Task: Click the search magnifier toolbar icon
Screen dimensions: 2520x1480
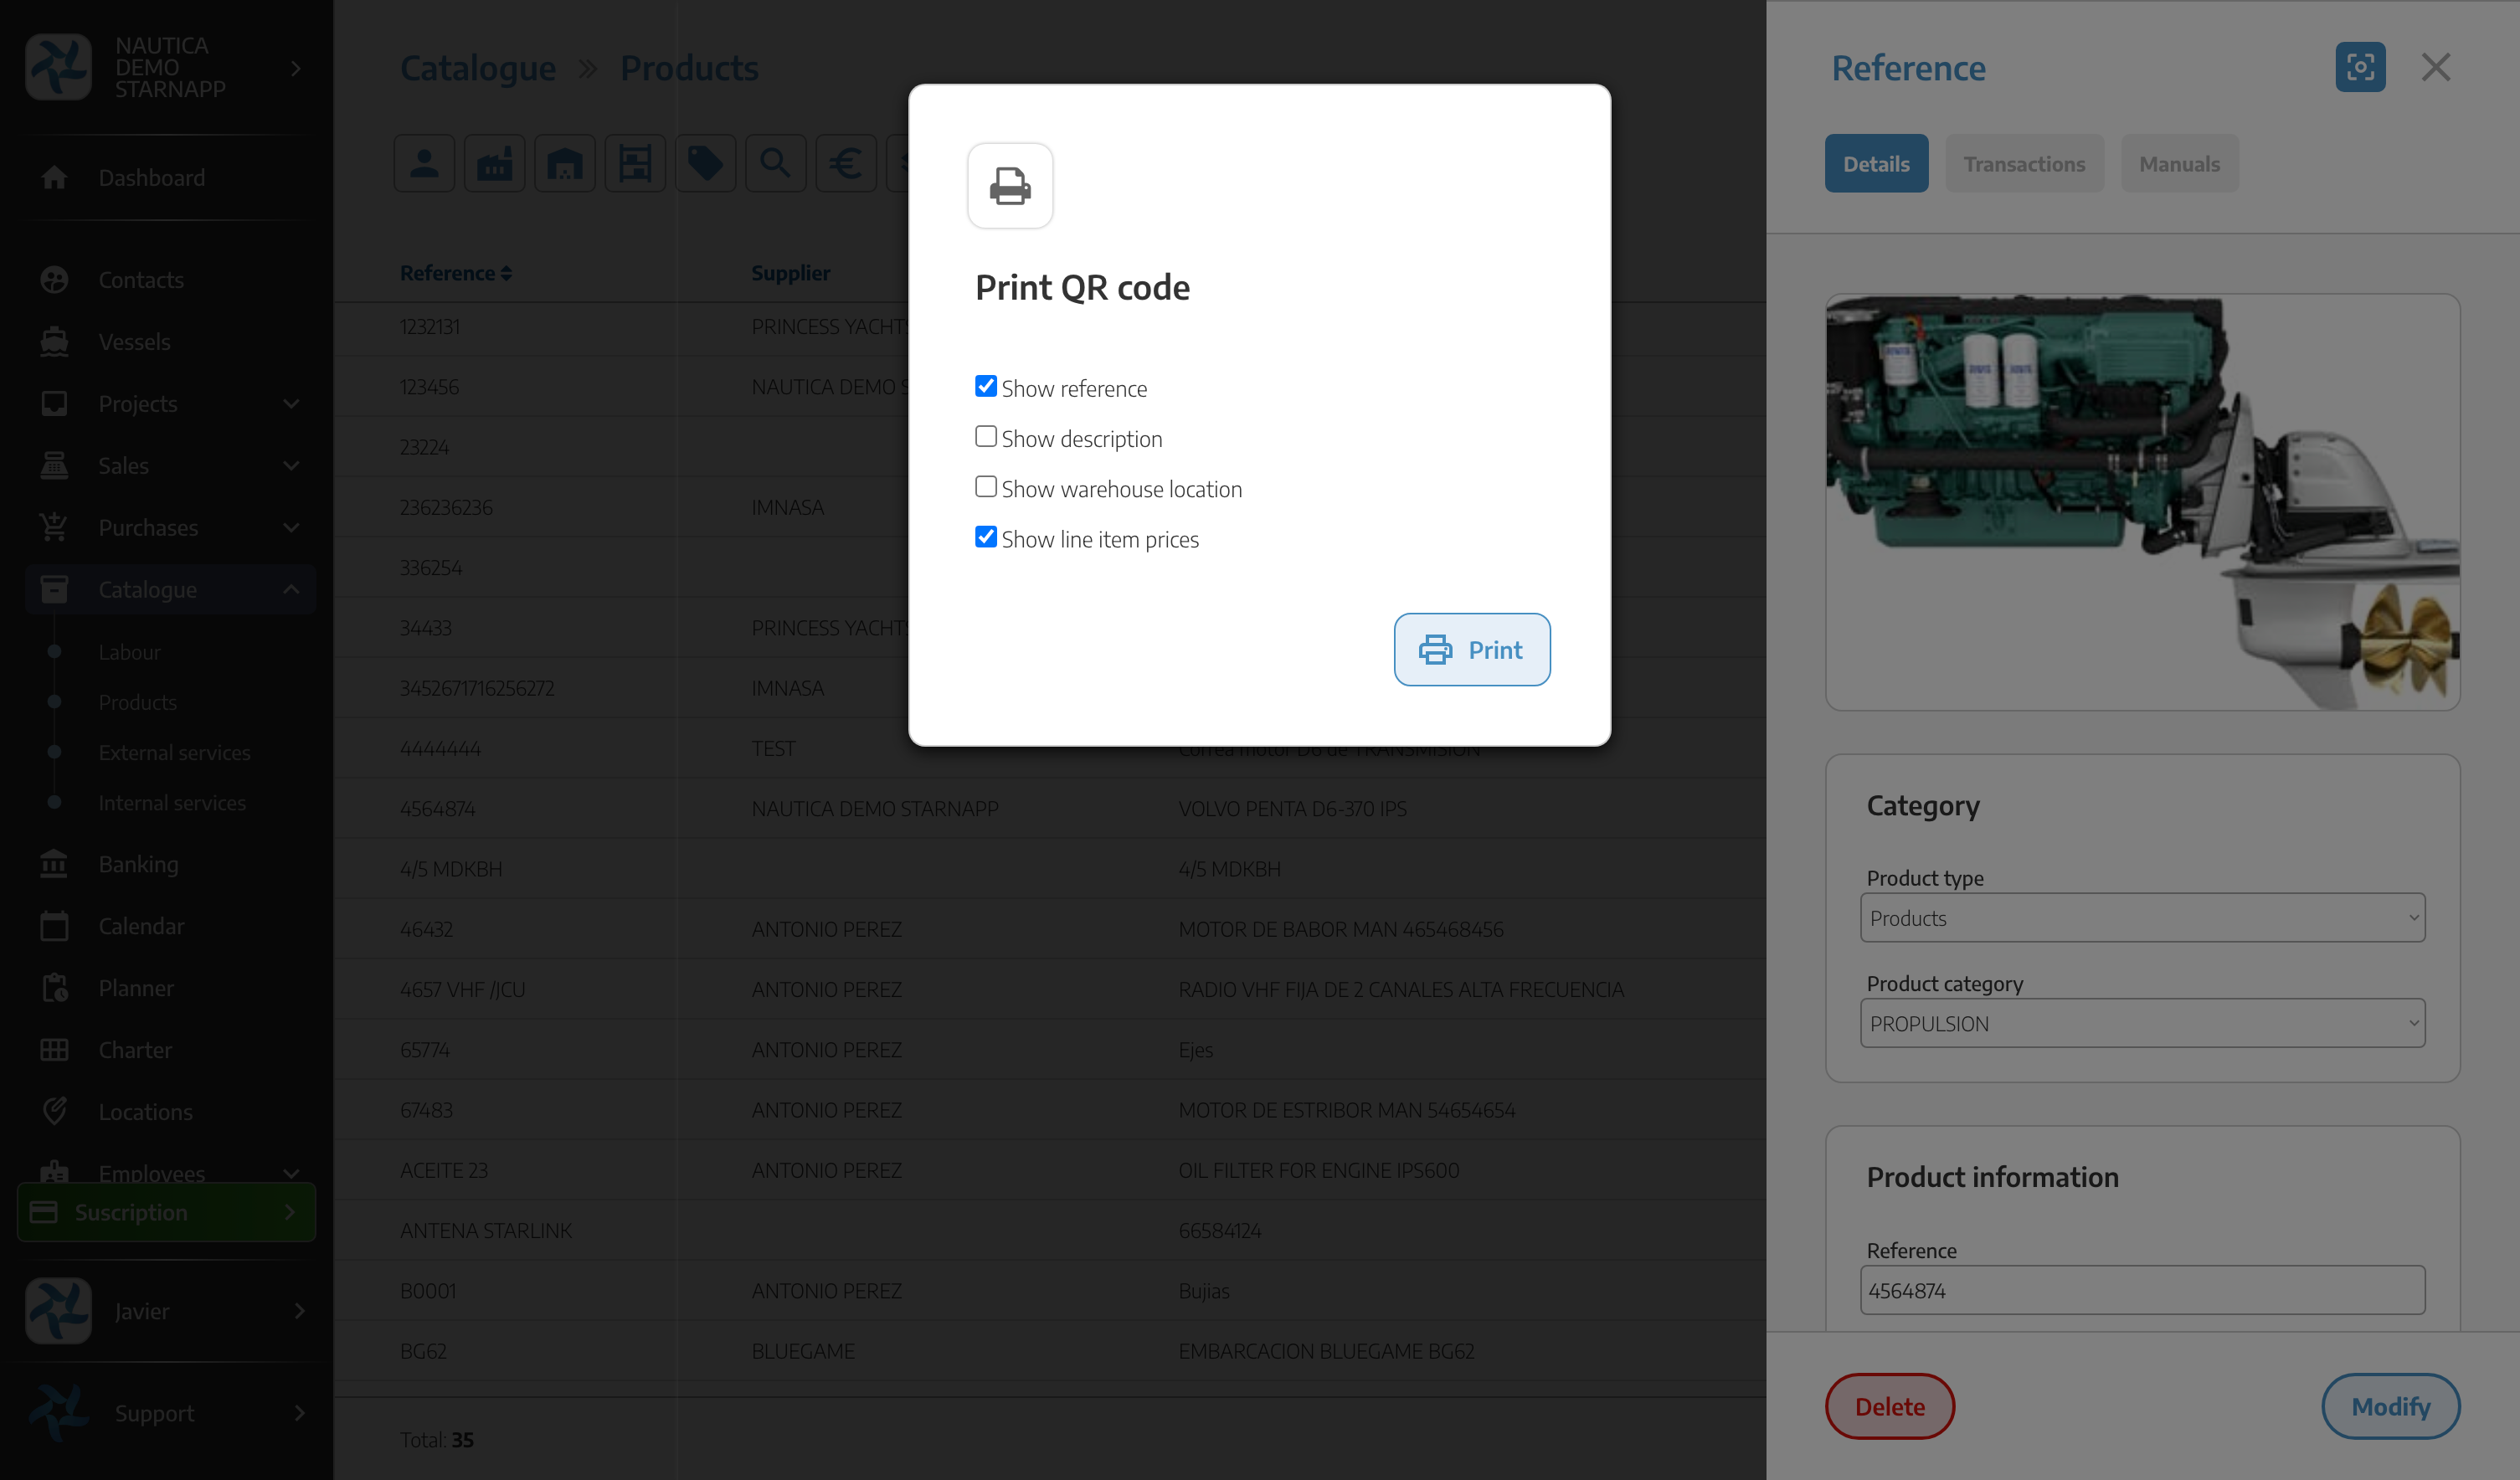Action: click(775, 163)
